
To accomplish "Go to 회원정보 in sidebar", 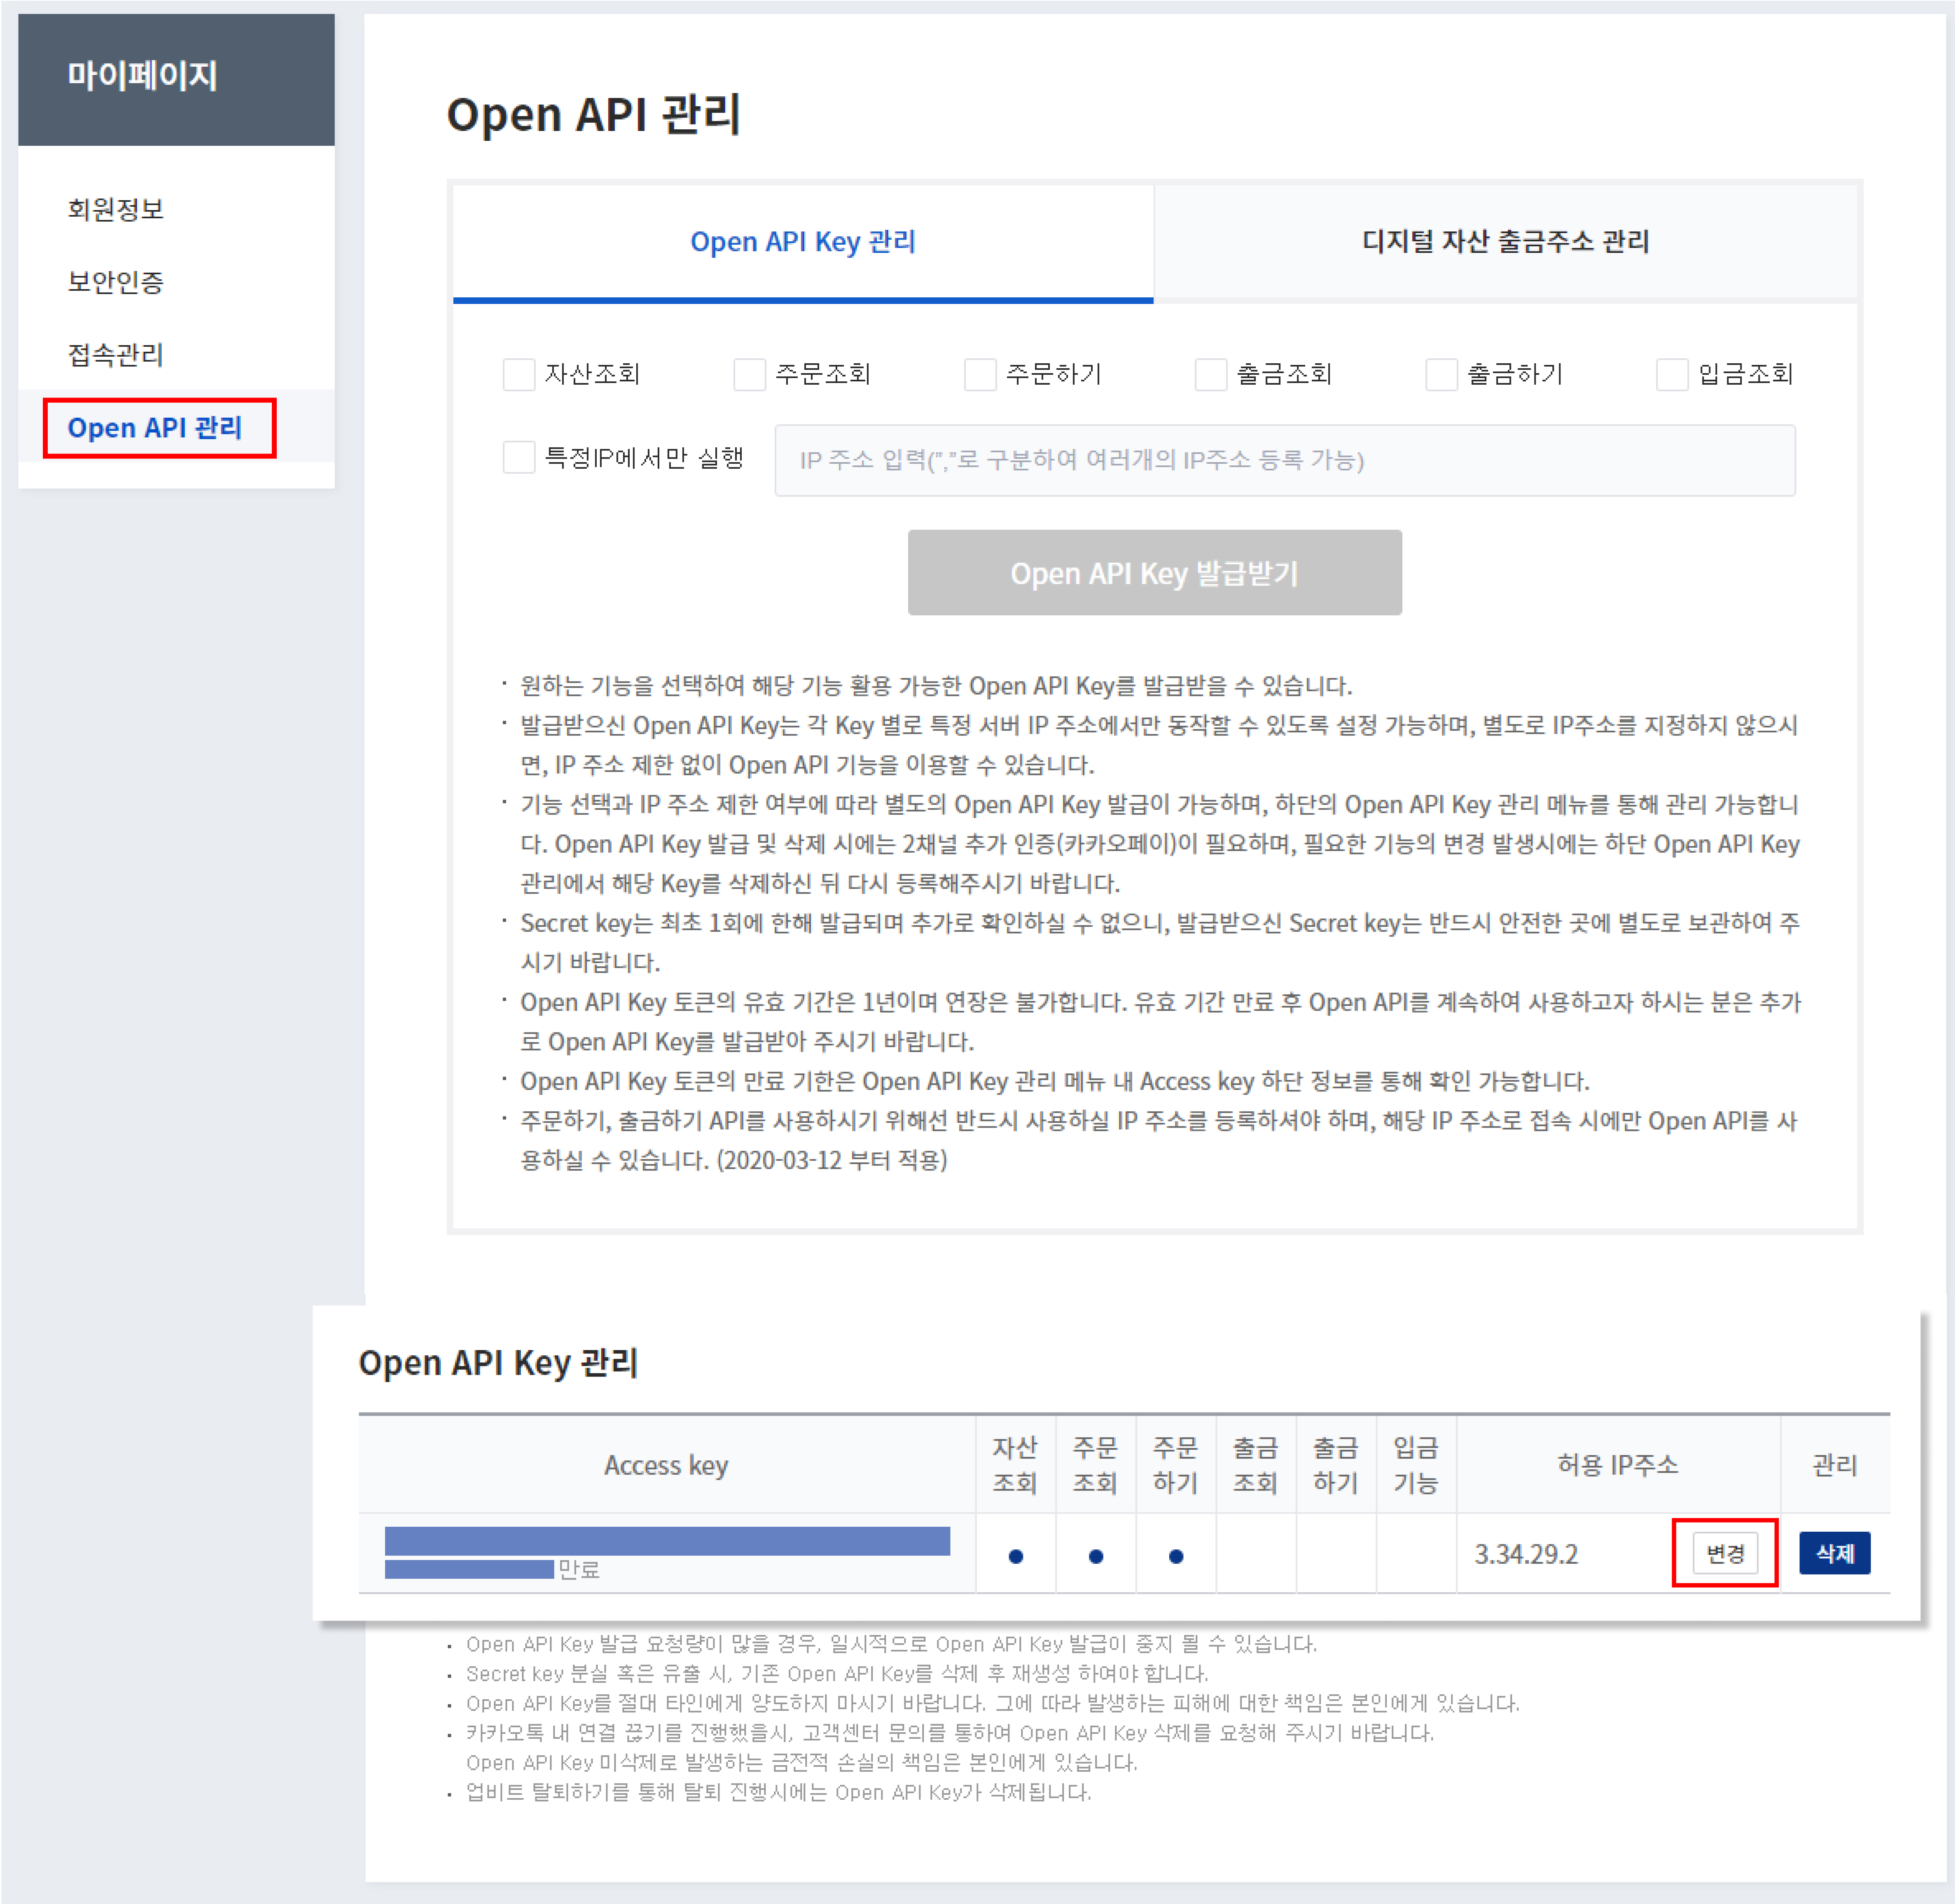I will coord(116,209).
